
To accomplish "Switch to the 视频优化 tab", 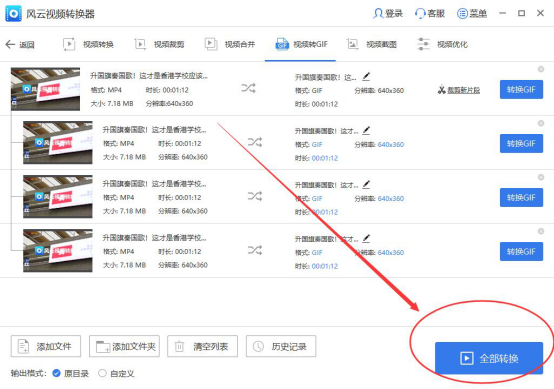I will 442,45.
